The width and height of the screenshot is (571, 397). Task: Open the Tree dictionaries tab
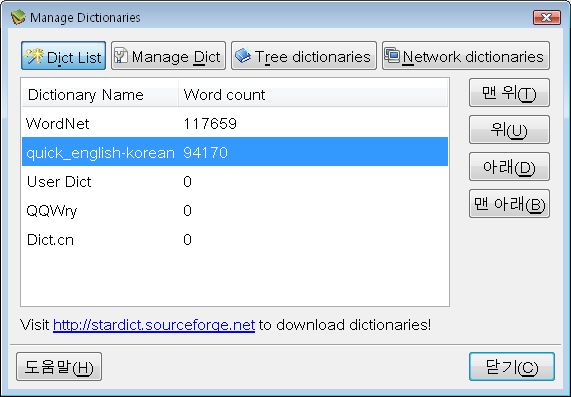pos(304,56)
